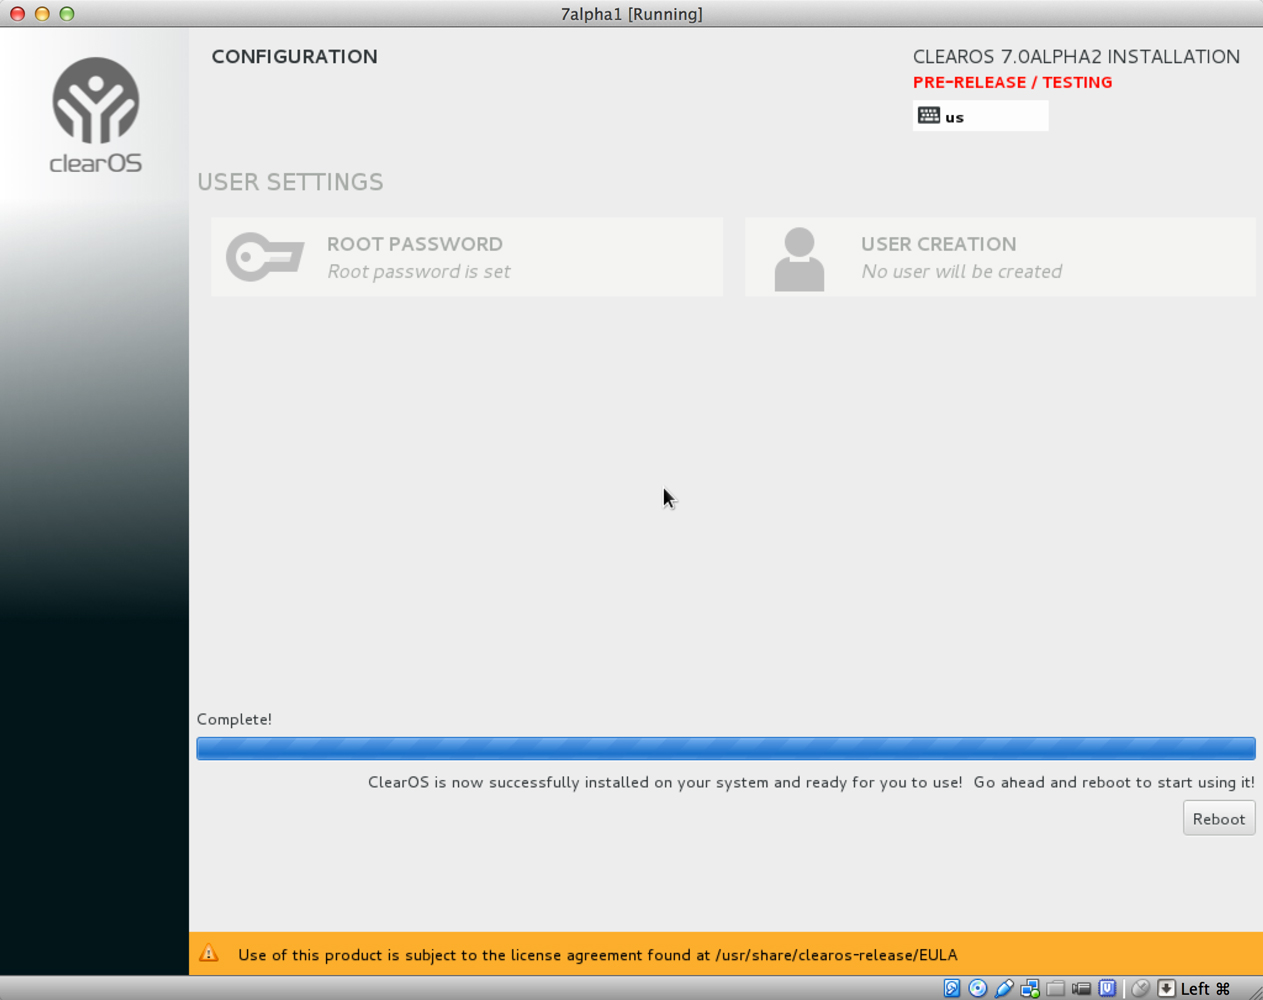Image resolution: width=1263 pixels, height=1000 pixels.
Task: Click the 'PRE-RELEASE / TESTING' label
Action: click(1012, 82)
